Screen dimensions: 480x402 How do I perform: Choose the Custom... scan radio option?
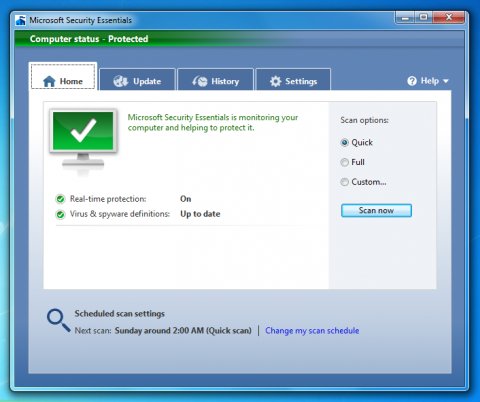pos(344,182)
